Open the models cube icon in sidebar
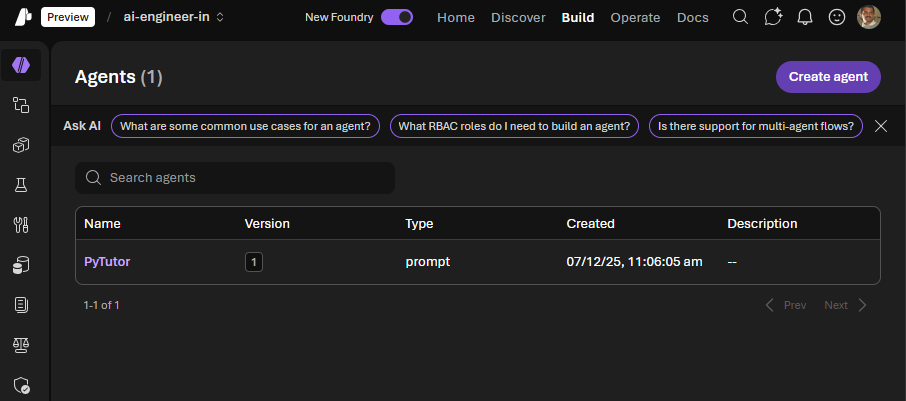Screen dimensions: 906x401 (x=21, y=146)
